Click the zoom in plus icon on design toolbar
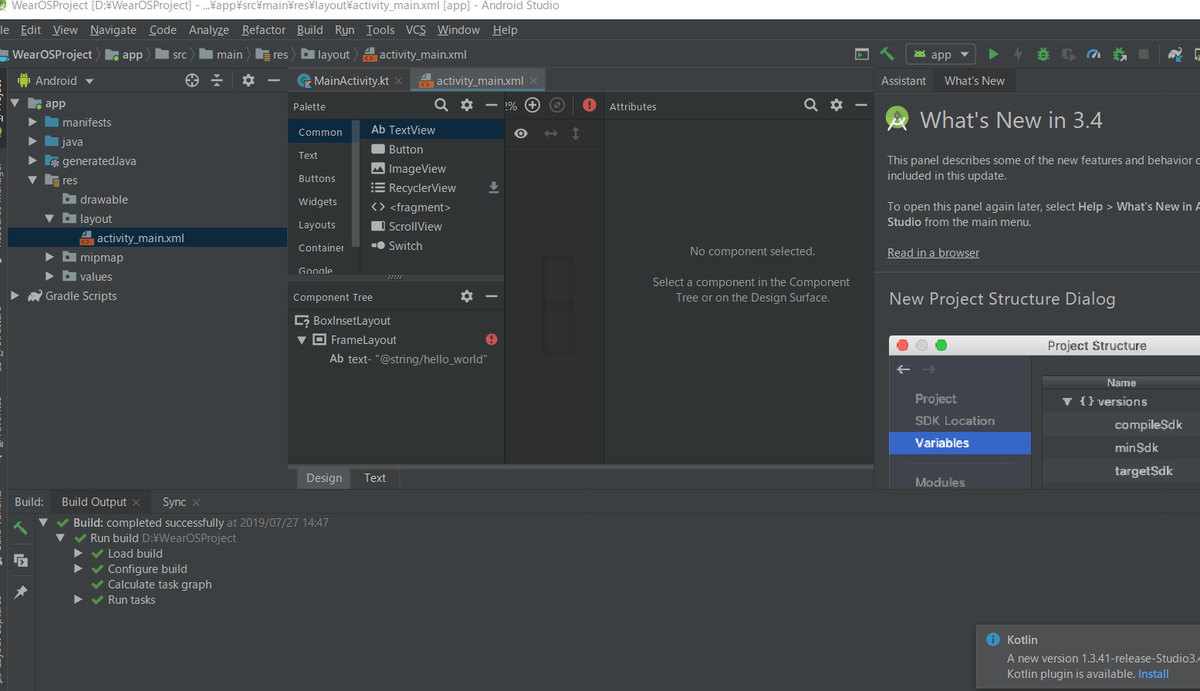This screenshot has height=691, width=1200. [532, 105]
